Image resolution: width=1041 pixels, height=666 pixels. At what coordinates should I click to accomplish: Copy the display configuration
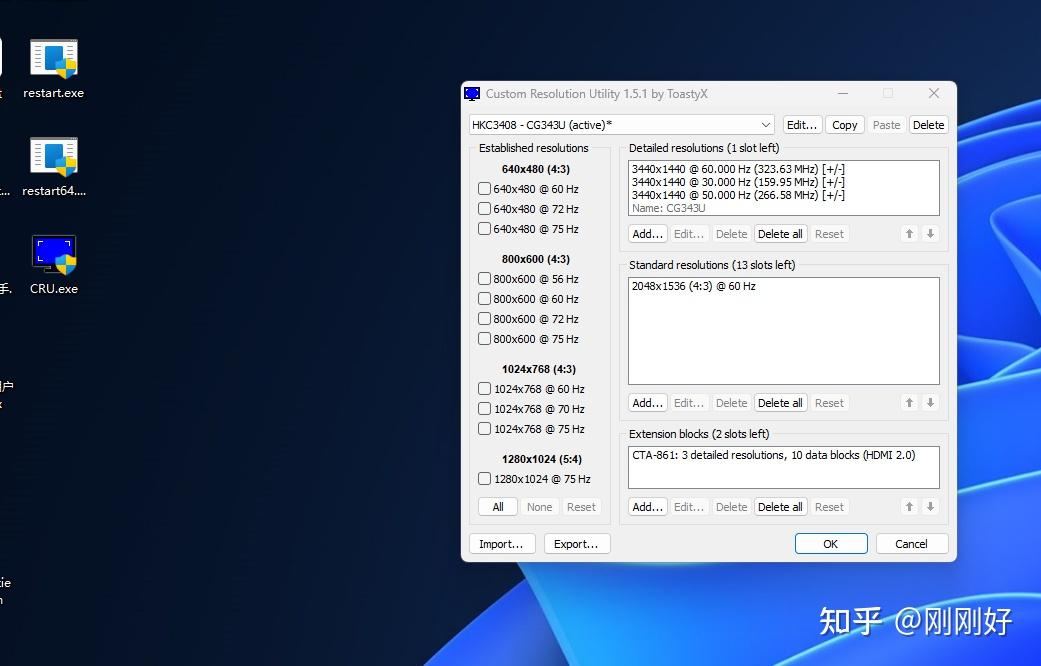click(x=844, y=125)
